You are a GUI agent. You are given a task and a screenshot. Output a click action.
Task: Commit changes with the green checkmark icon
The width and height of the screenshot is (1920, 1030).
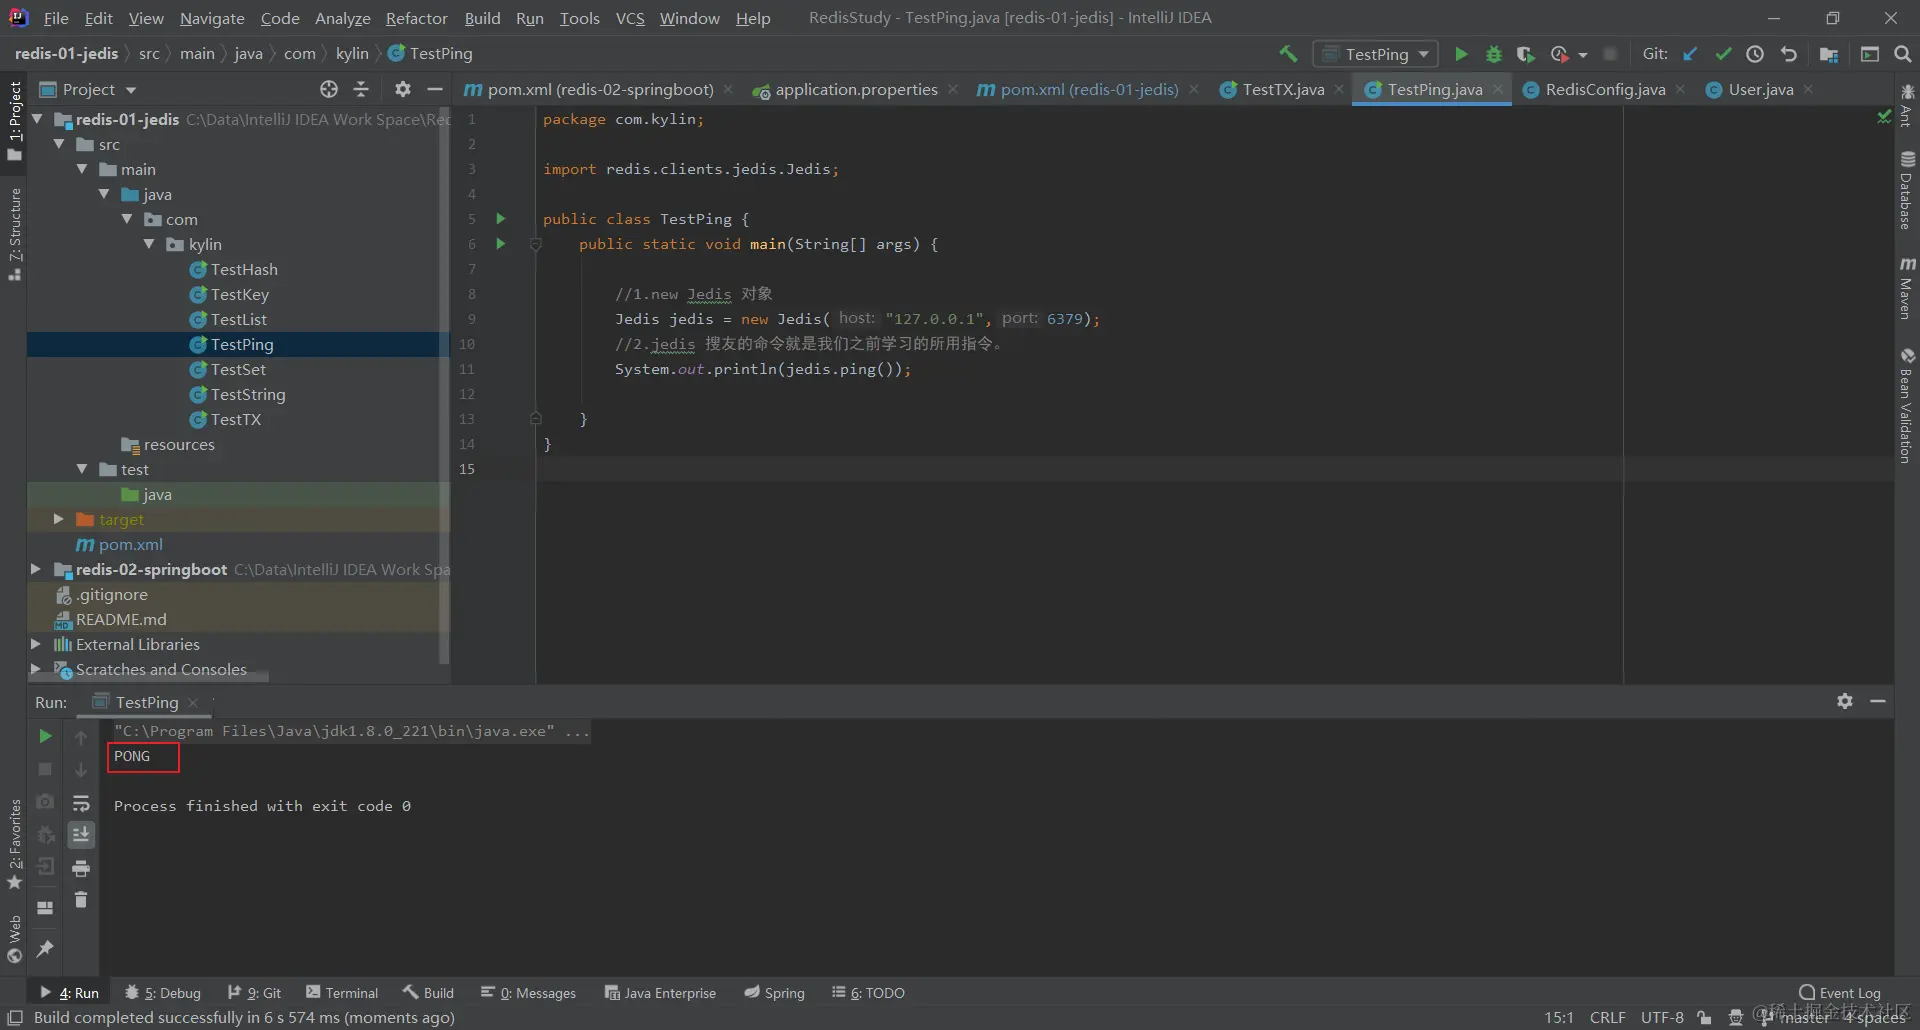(x=1723, y=54)
